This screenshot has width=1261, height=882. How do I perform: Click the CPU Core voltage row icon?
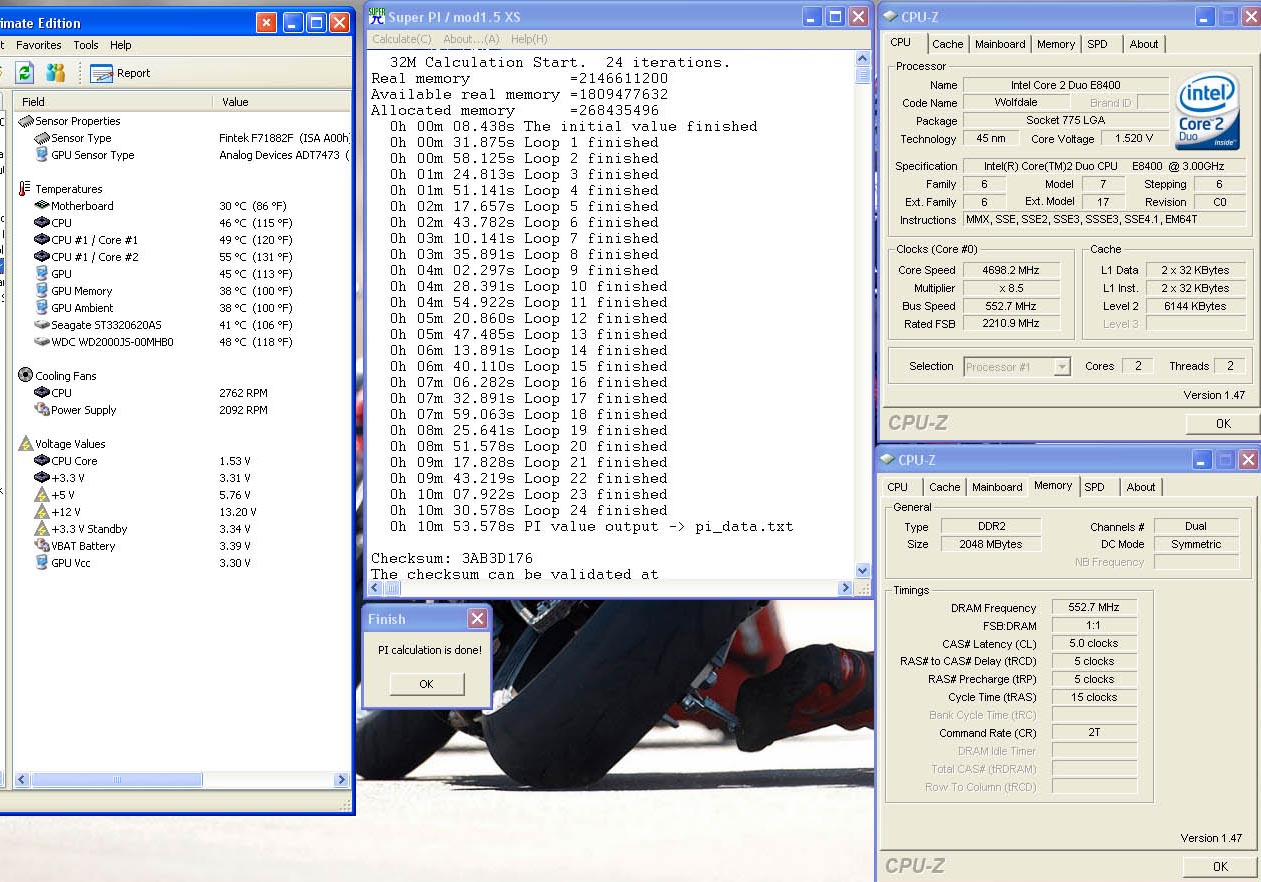42,461
